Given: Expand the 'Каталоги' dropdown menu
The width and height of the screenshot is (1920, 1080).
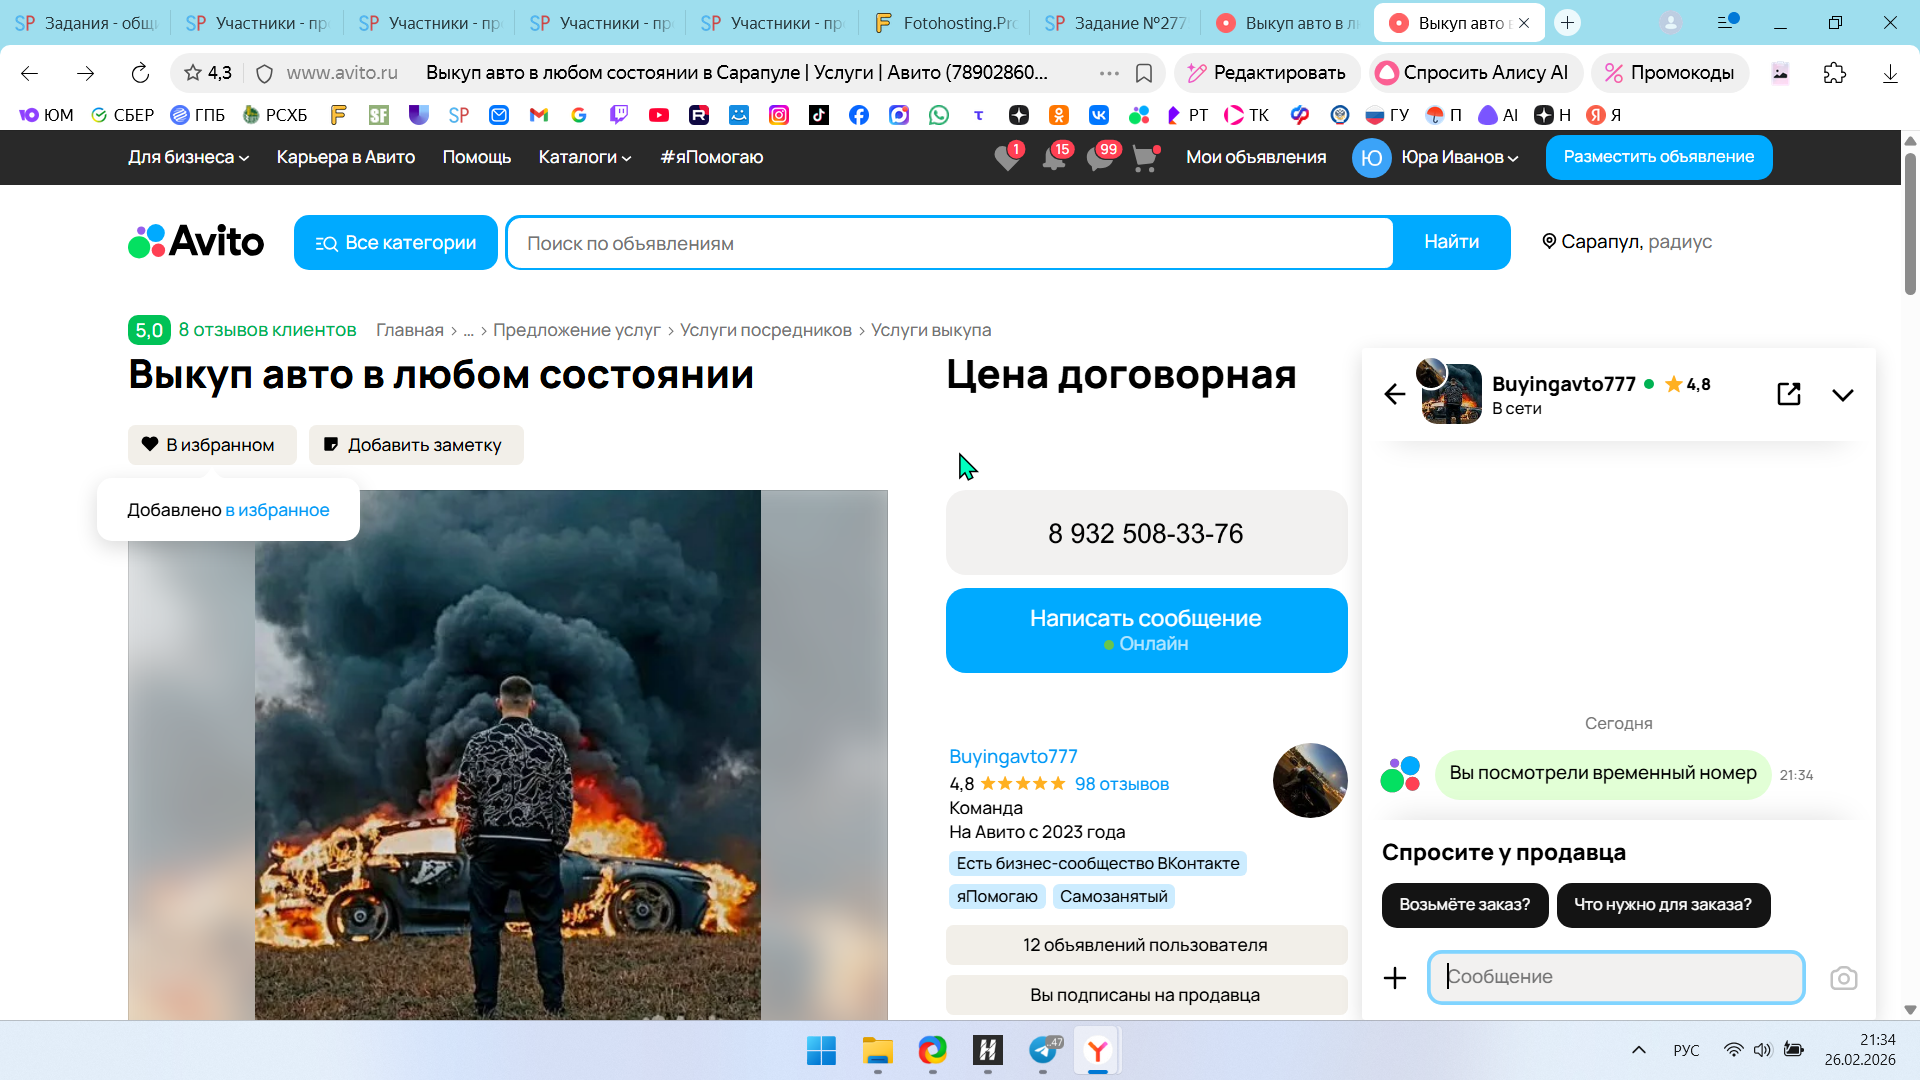Looking at the screenshot, I should (x=585, y=157).
